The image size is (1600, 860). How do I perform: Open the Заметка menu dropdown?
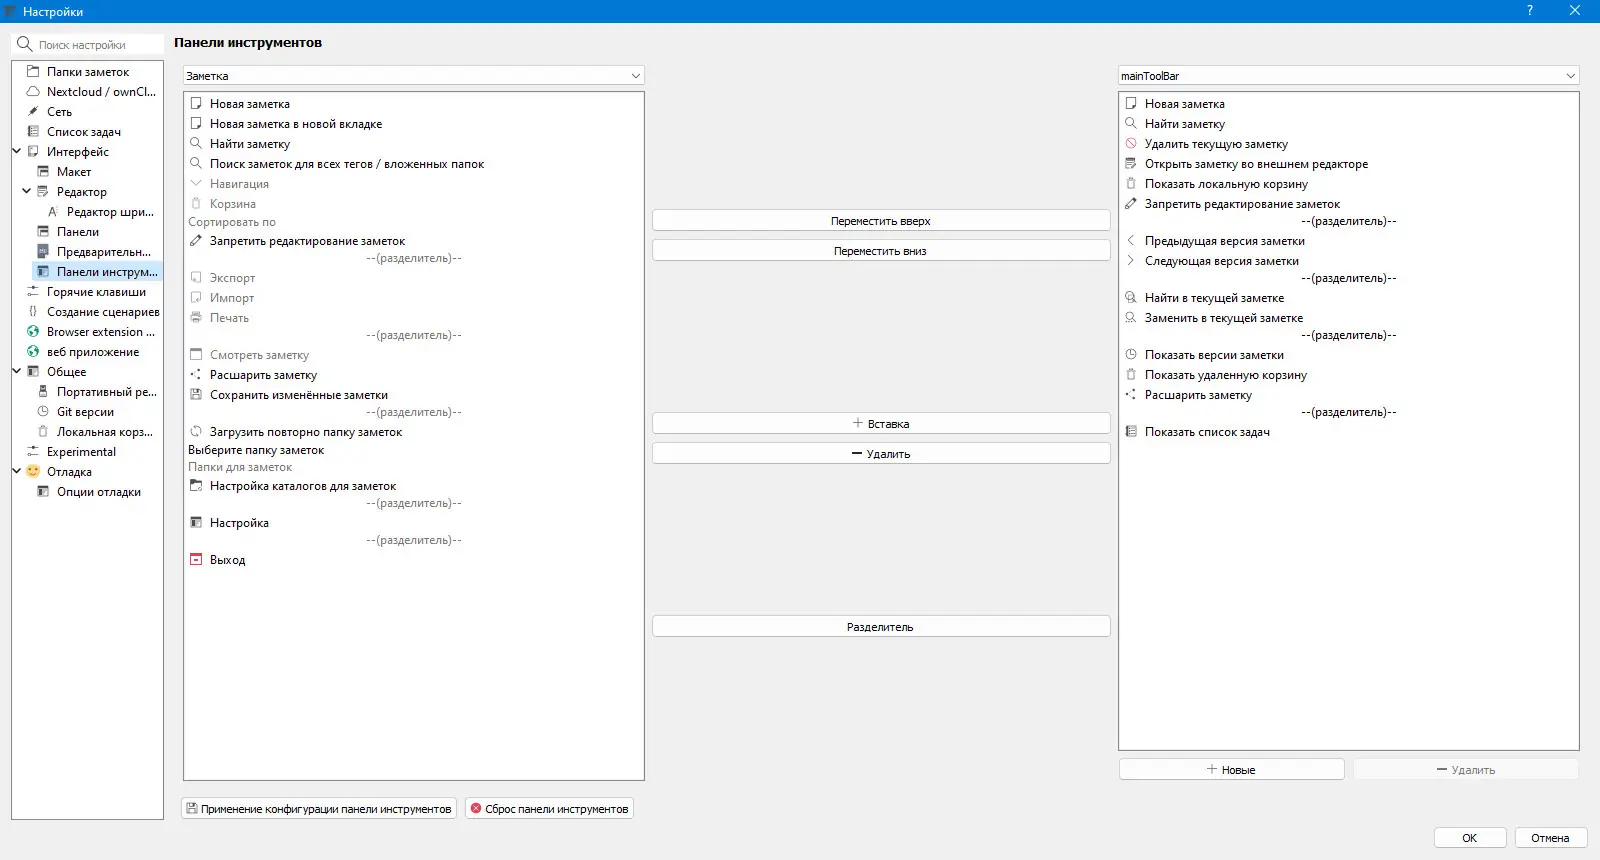[x=413, y=76]
